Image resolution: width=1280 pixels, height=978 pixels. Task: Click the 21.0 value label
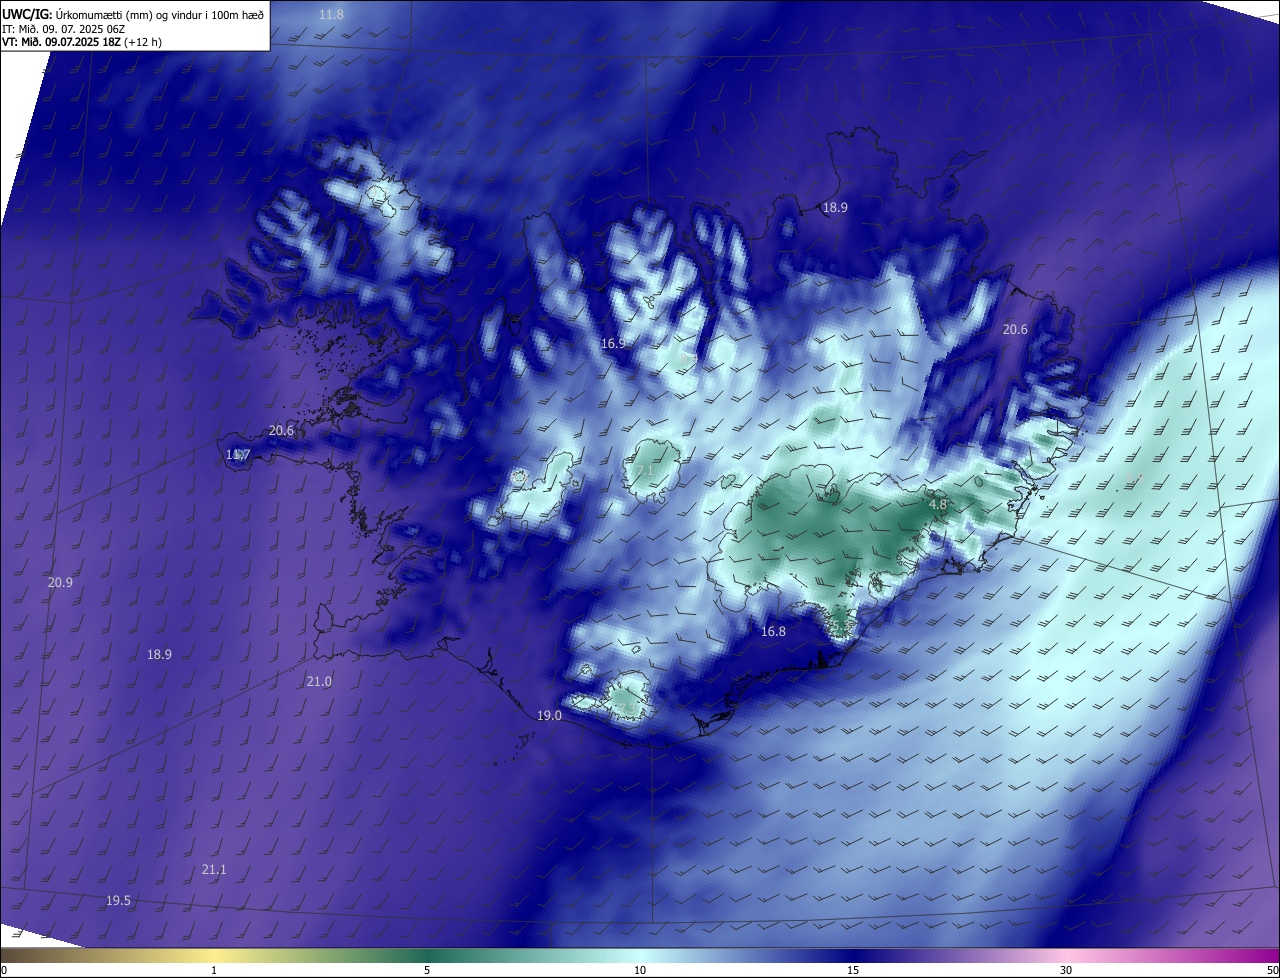(319, 681)
